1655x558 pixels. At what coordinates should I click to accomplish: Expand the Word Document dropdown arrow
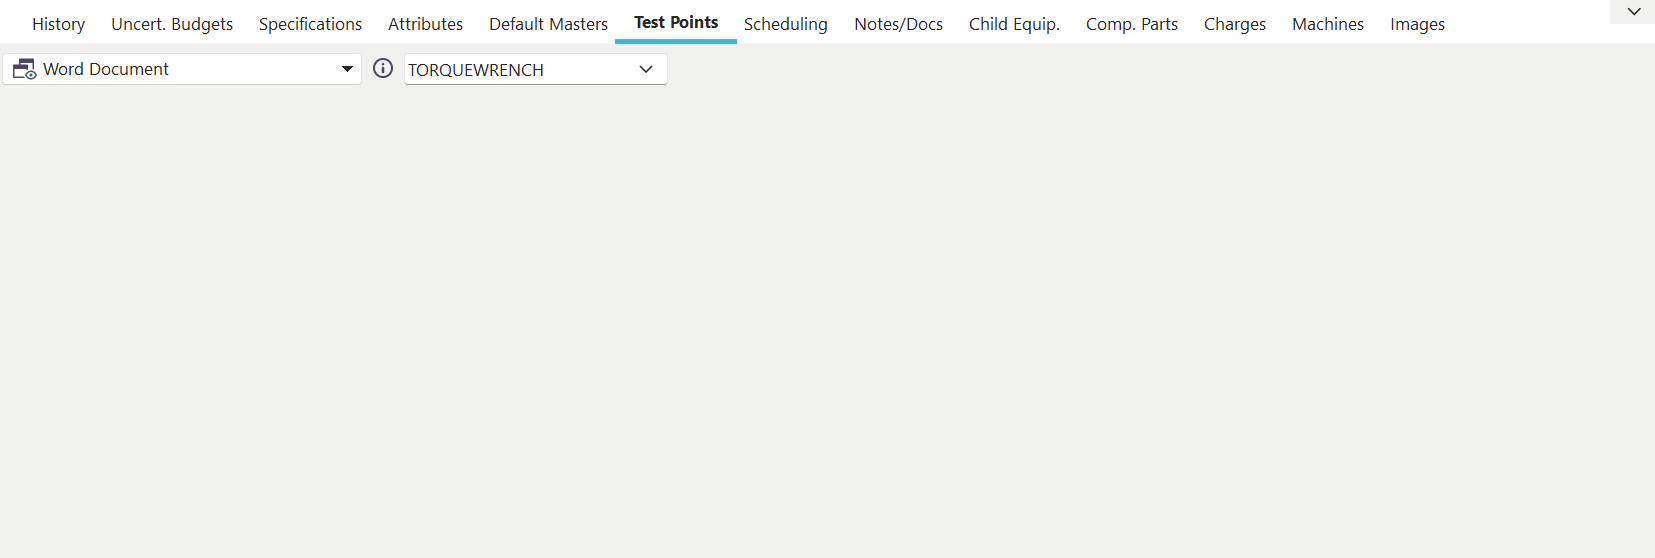coord(347,69)
